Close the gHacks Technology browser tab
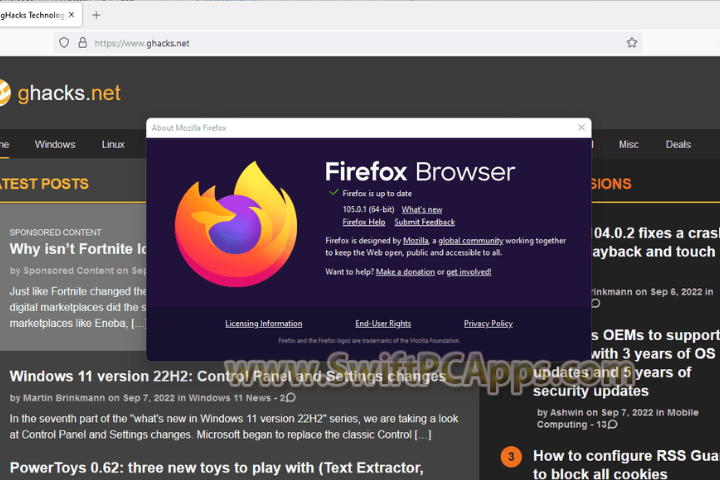 click(x=72, y=15)
